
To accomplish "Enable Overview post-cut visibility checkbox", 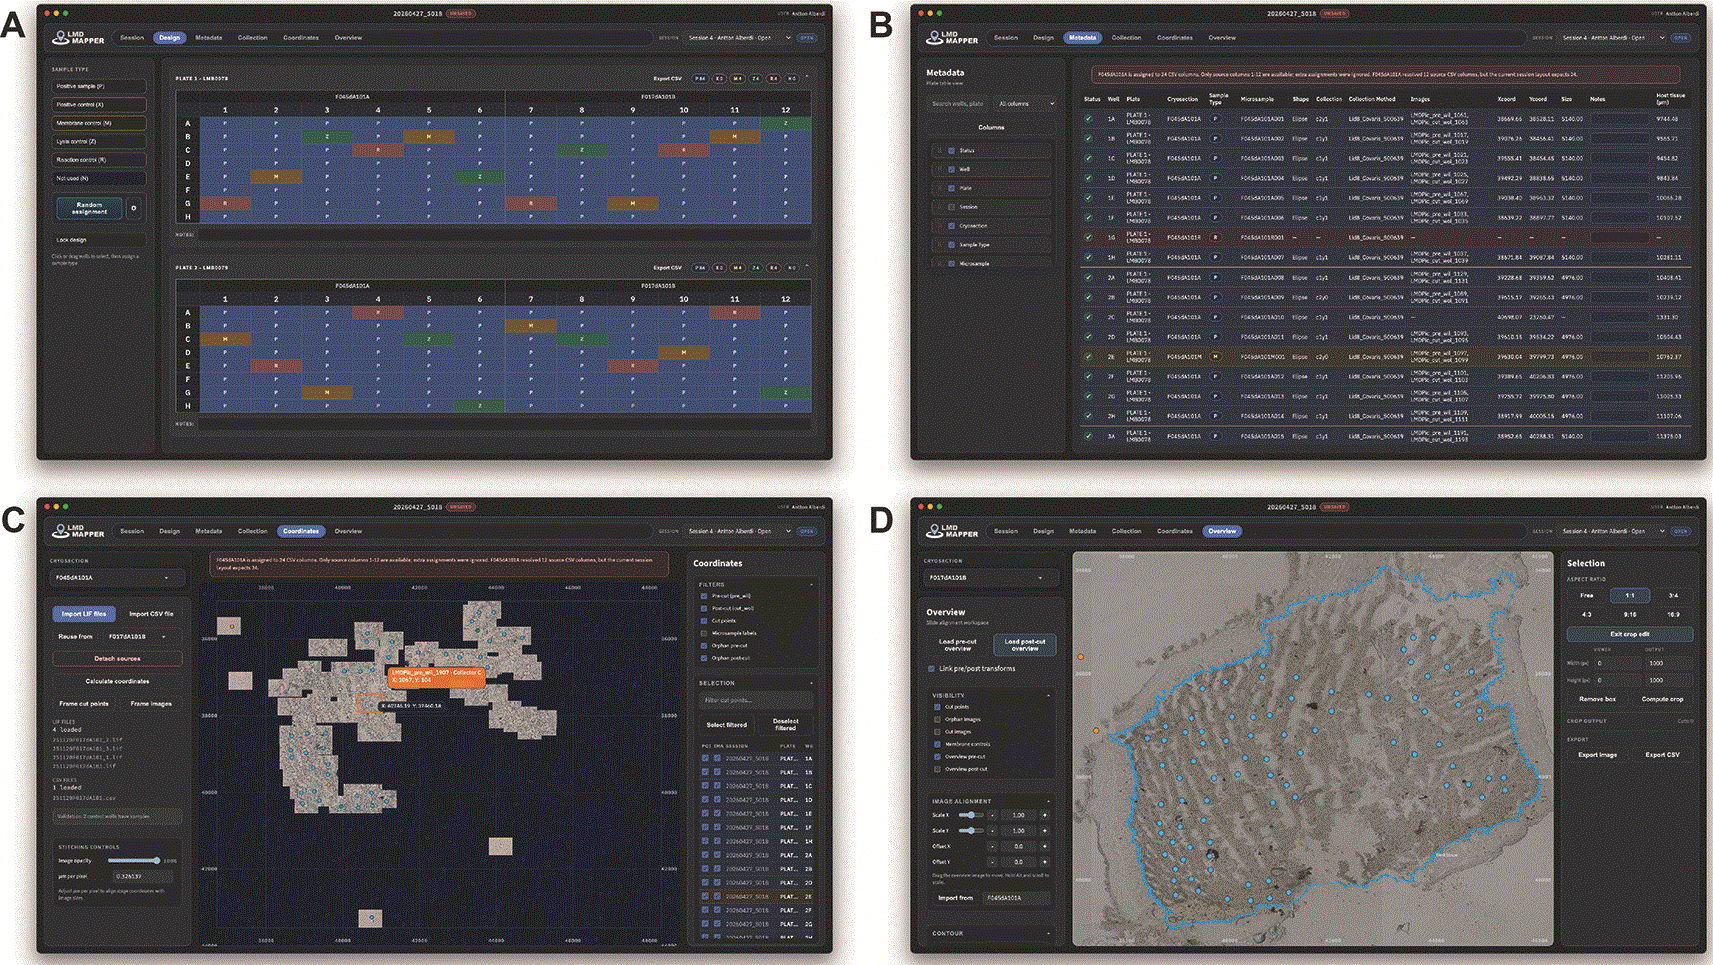I will point(937,769).
